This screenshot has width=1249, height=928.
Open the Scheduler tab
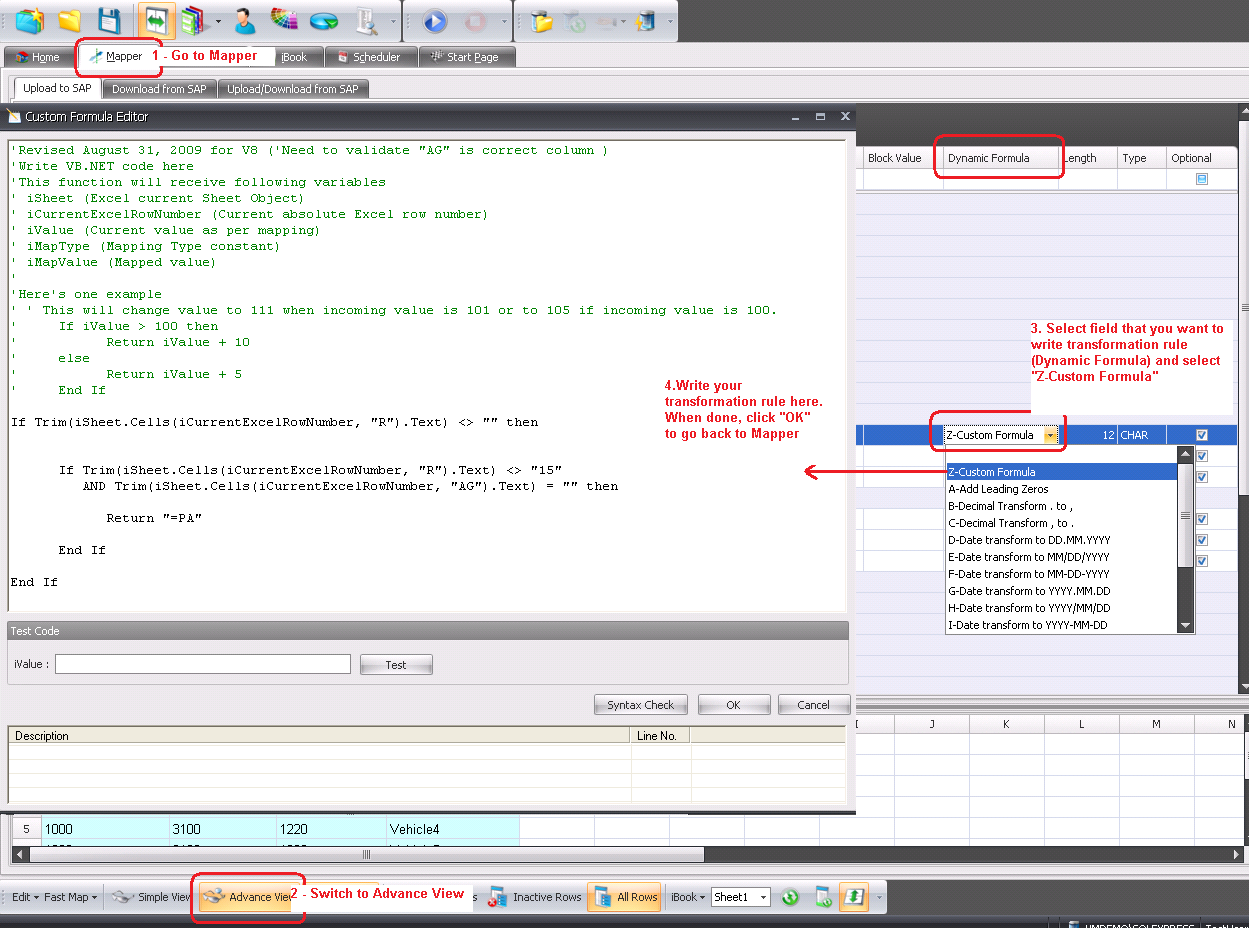[x=368, y=57]
